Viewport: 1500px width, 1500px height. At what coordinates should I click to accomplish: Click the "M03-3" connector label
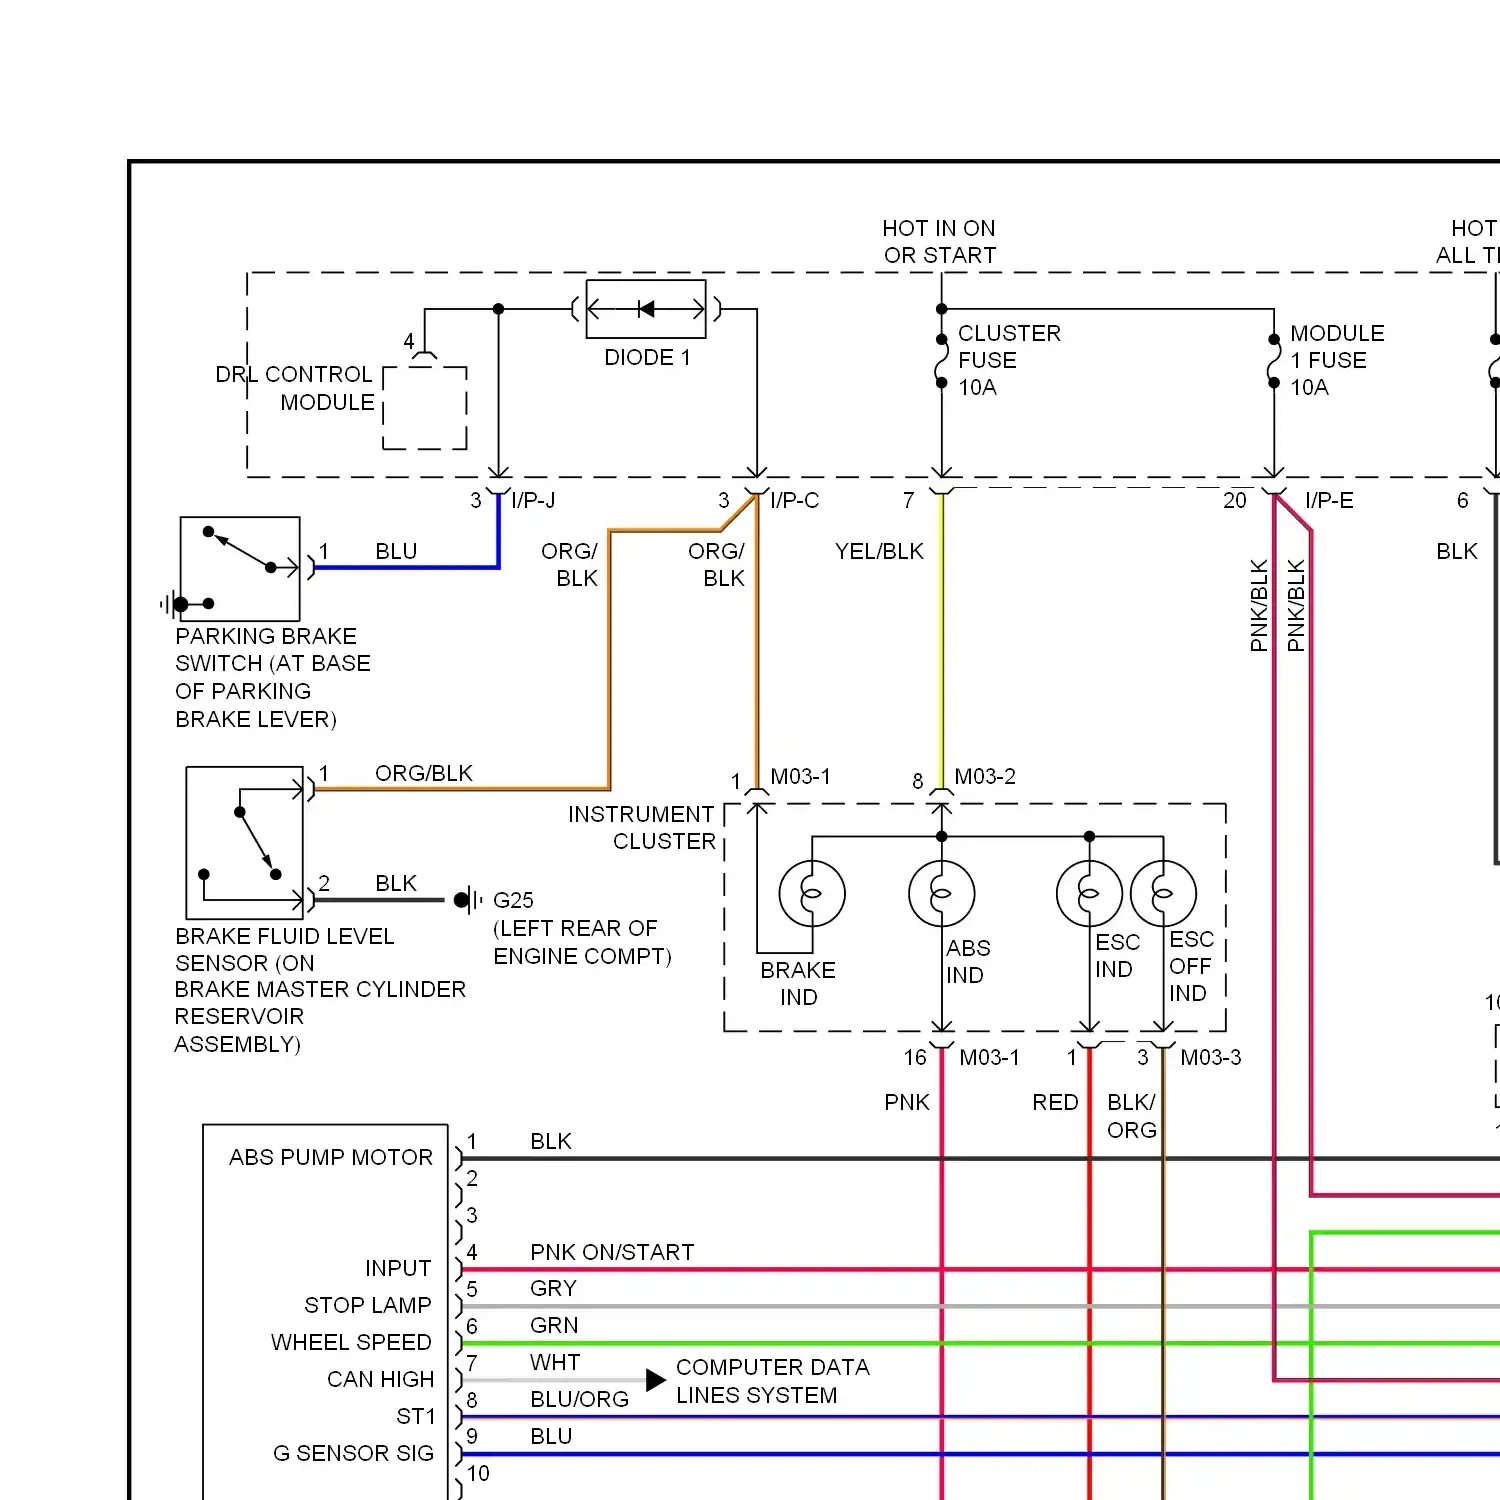click(1211, 1057)
